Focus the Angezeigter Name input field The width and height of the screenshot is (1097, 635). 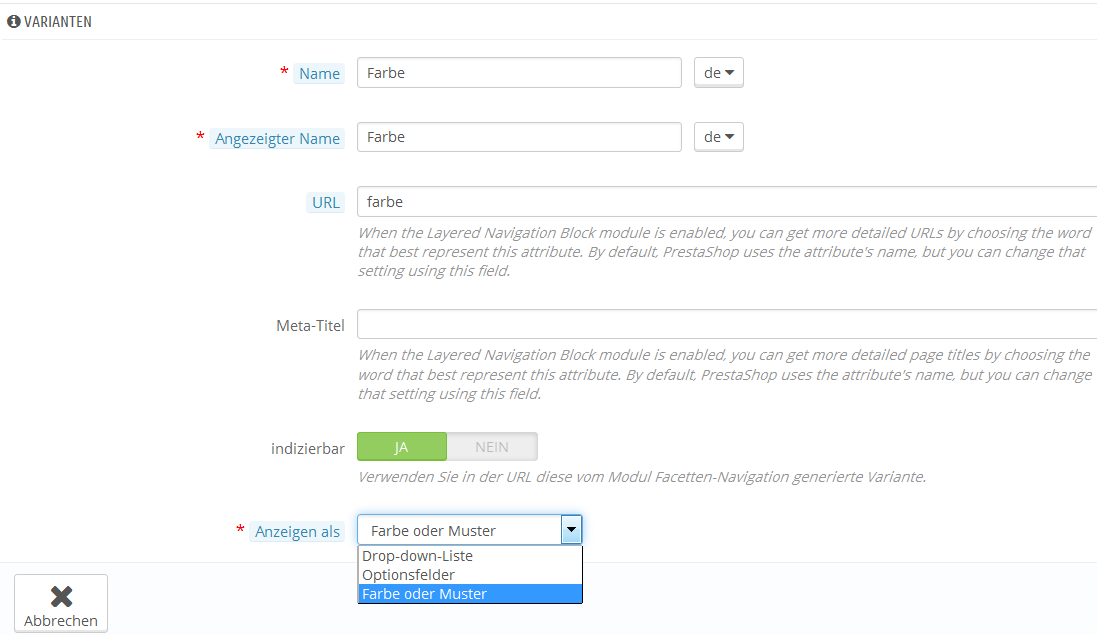pos(519,137)
